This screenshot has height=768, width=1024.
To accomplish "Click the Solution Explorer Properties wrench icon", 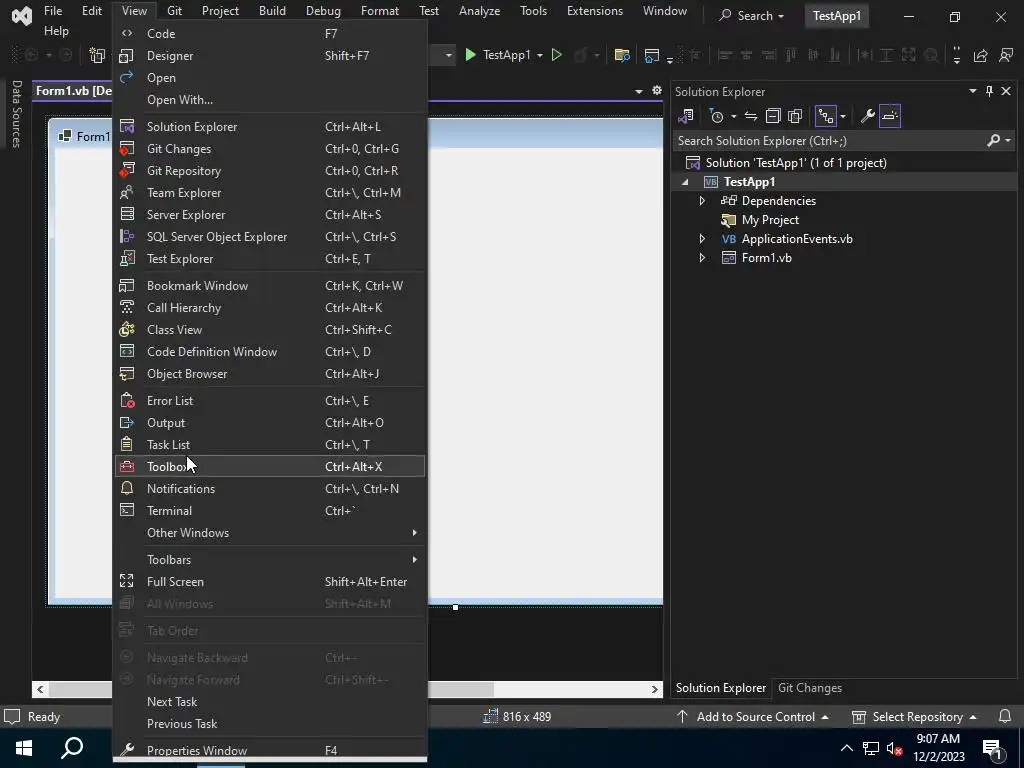I will pos(867,116).
